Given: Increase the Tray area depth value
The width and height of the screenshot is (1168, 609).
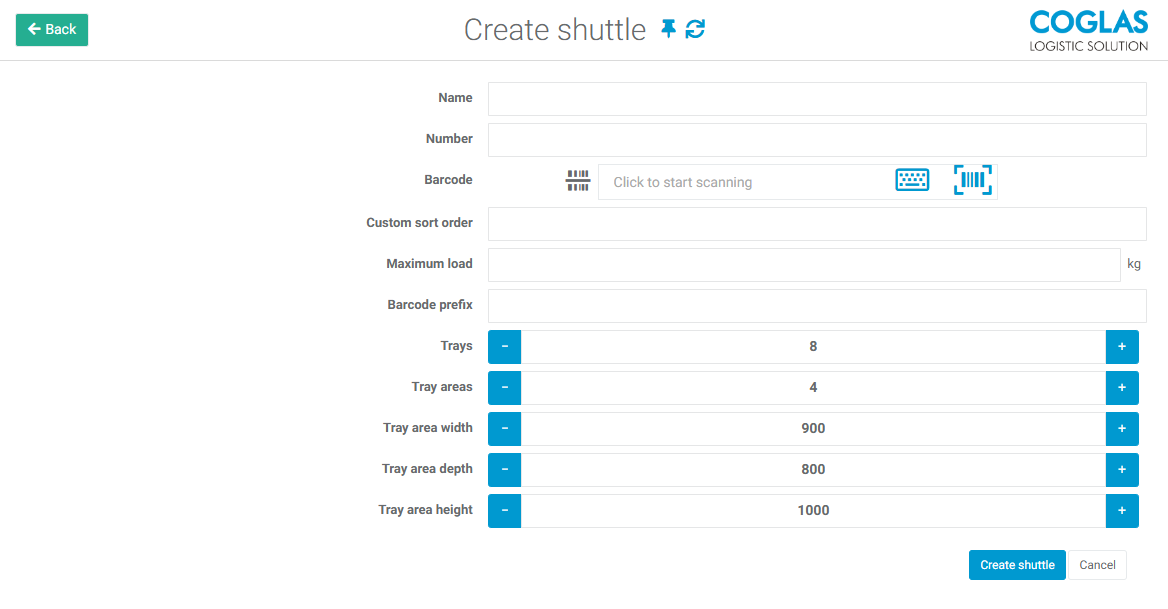Looking at the screenshot, I should click(x=1122, y=470).
